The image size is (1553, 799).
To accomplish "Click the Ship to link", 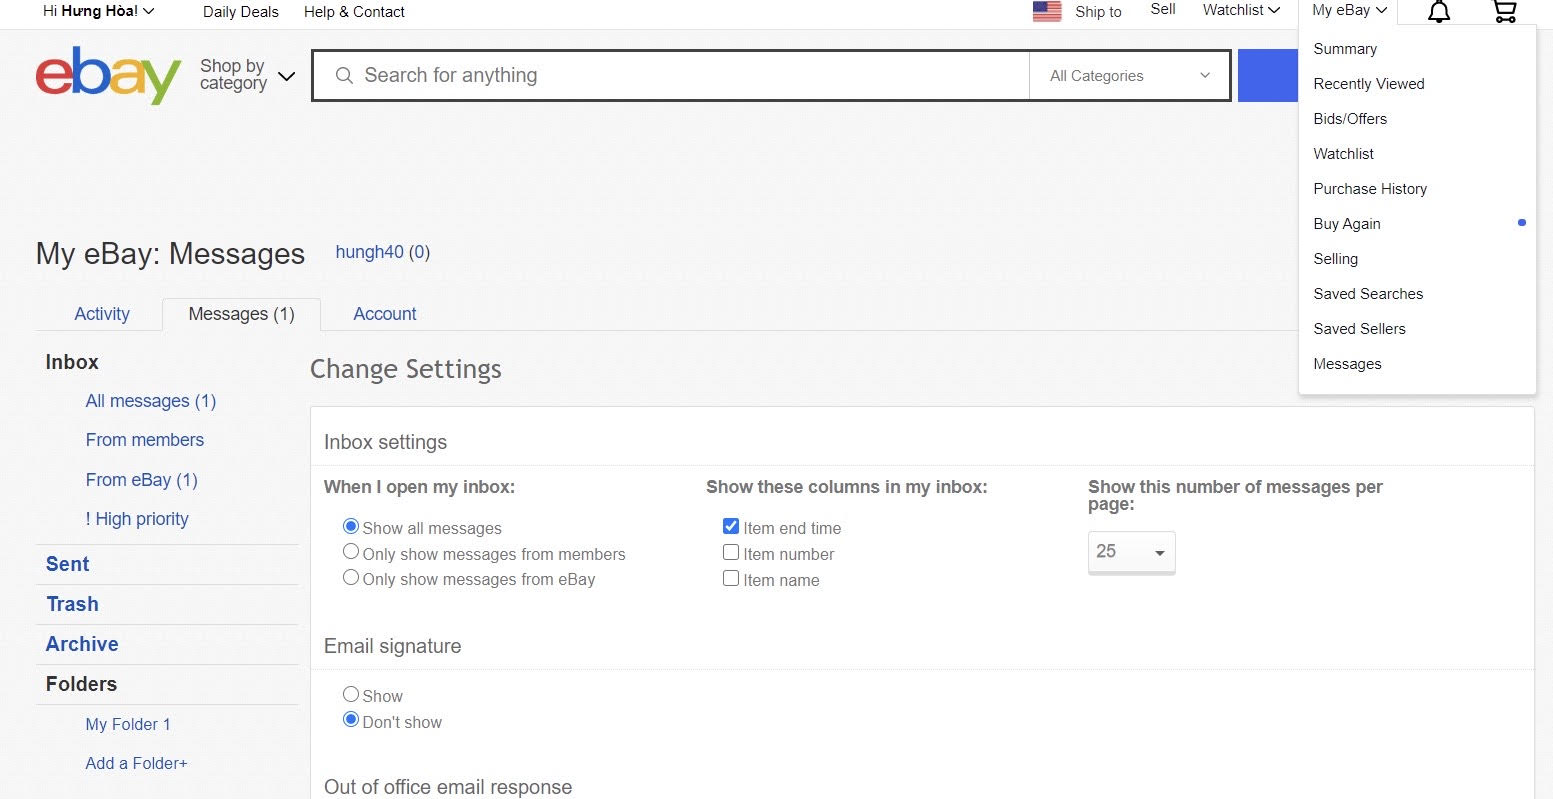I will point(1098,12).
